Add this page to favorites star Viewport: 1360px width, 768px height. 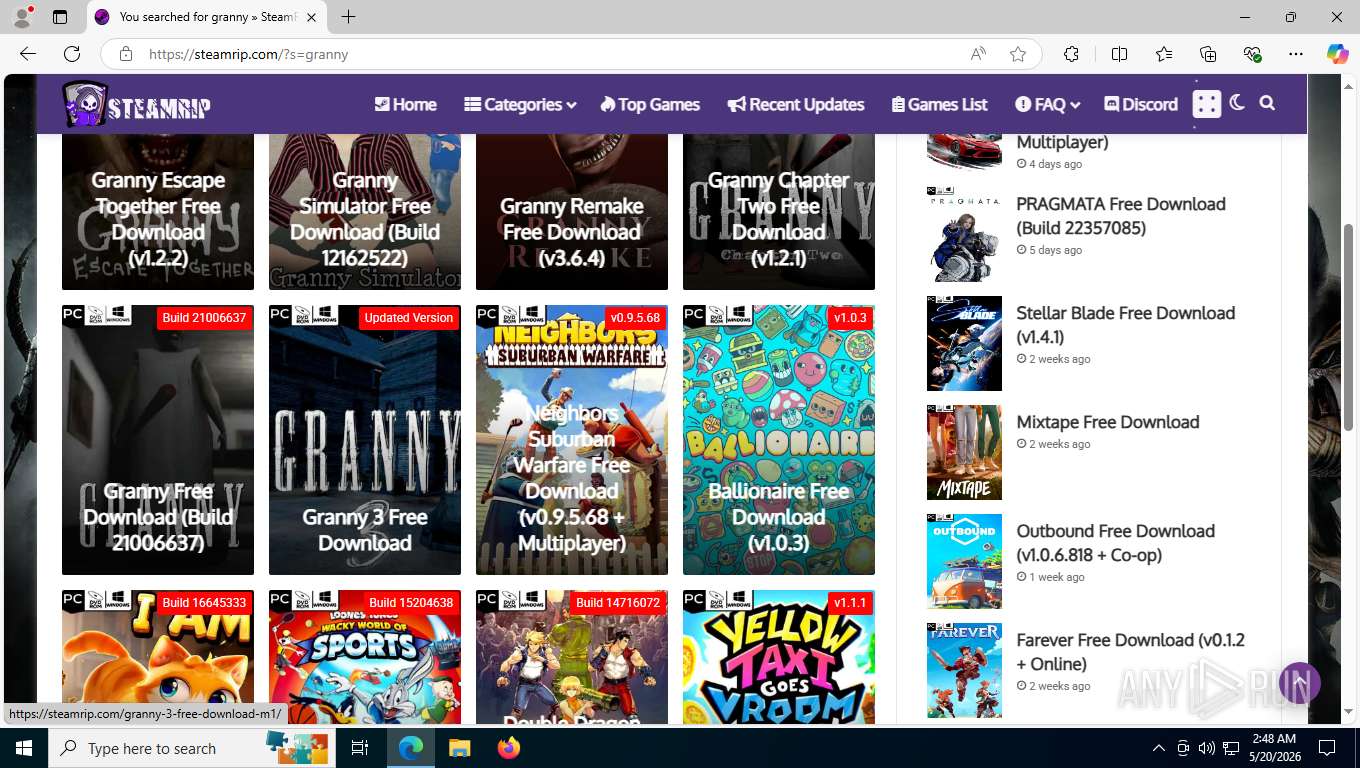1018,54
